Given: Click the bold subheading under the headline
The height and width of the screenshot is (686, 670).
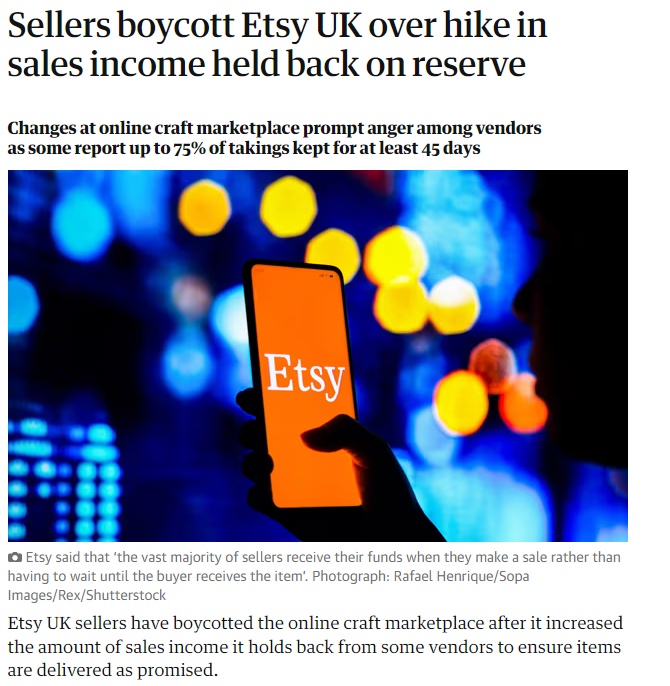Looking at the screenshot, I should (274, 138).
